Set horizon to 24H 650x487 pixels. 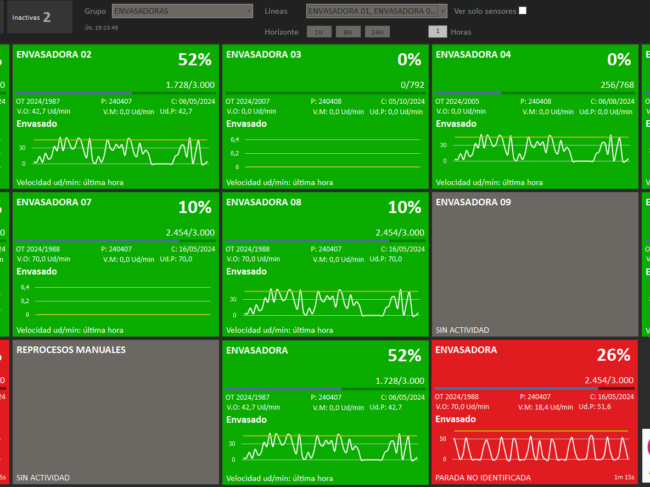[377, 32]
